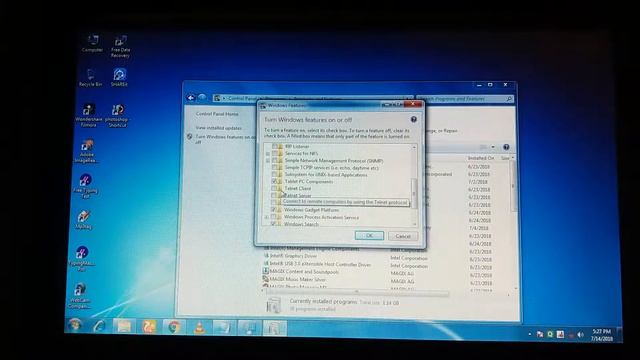The width and height of the screenshot is (640, 360).
Task: Click the horizontal scrollbar in the programs list
Action: 357,292
